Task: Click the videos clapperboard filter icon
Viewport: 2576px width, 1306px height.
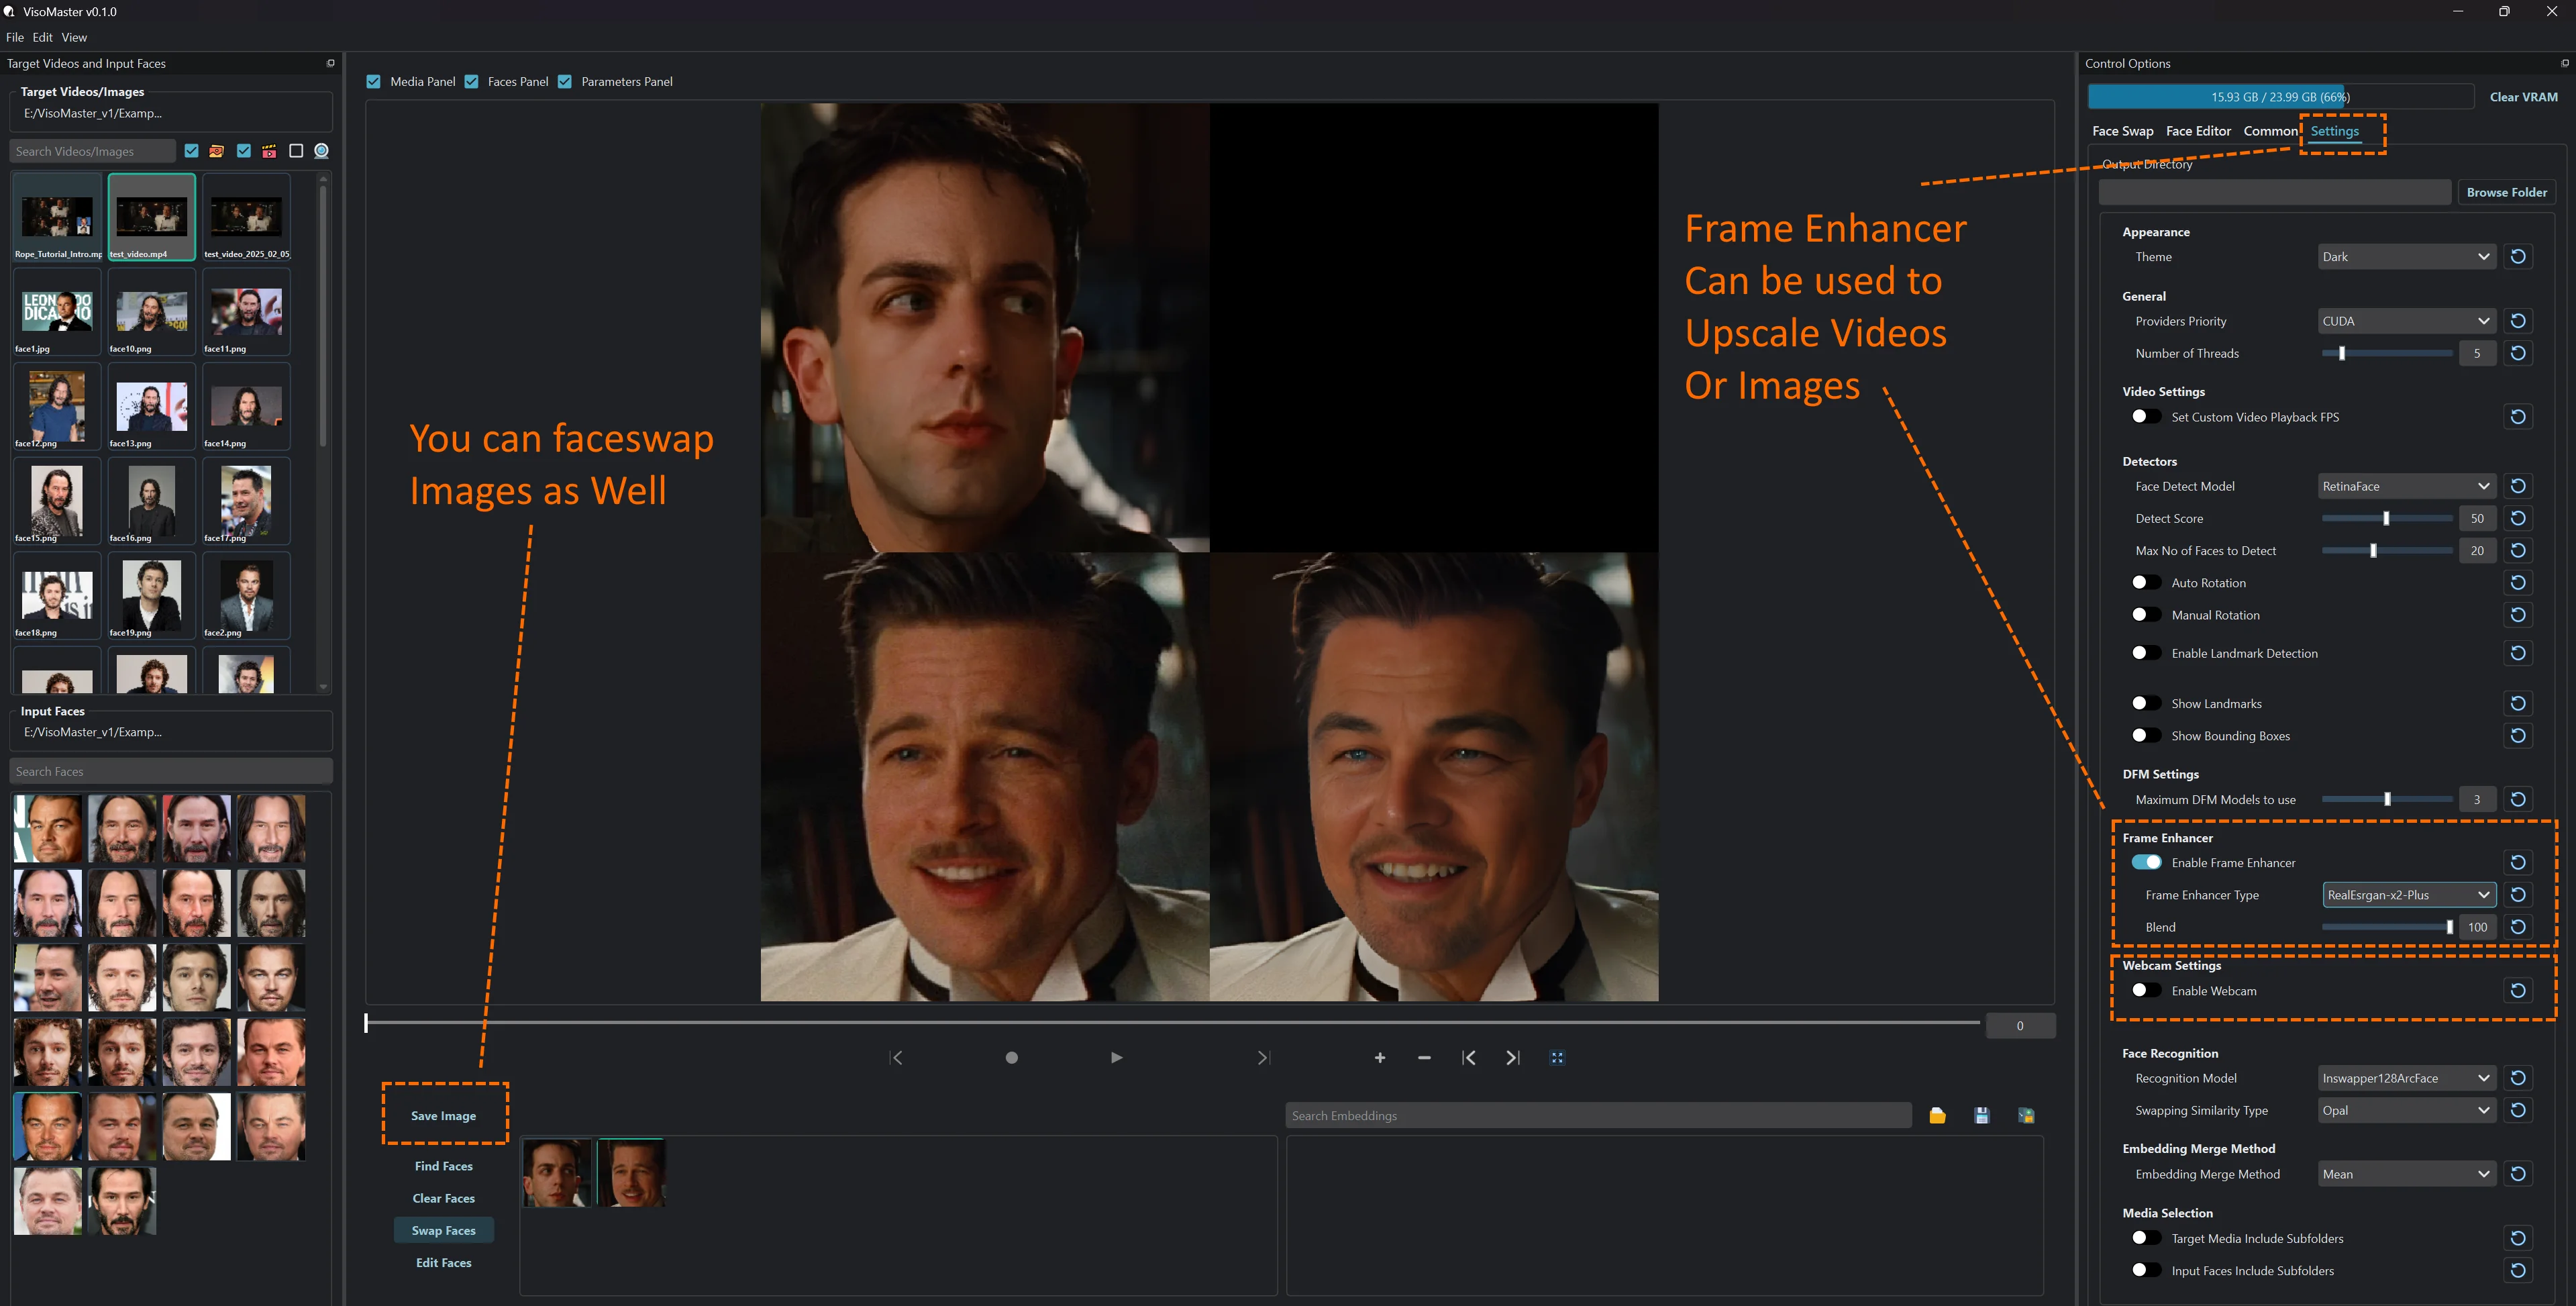Action: point(269,151)
